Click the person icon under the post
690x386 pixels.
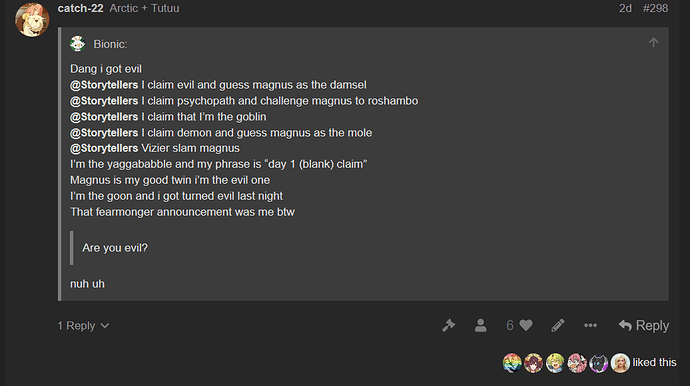click(481, 326)
